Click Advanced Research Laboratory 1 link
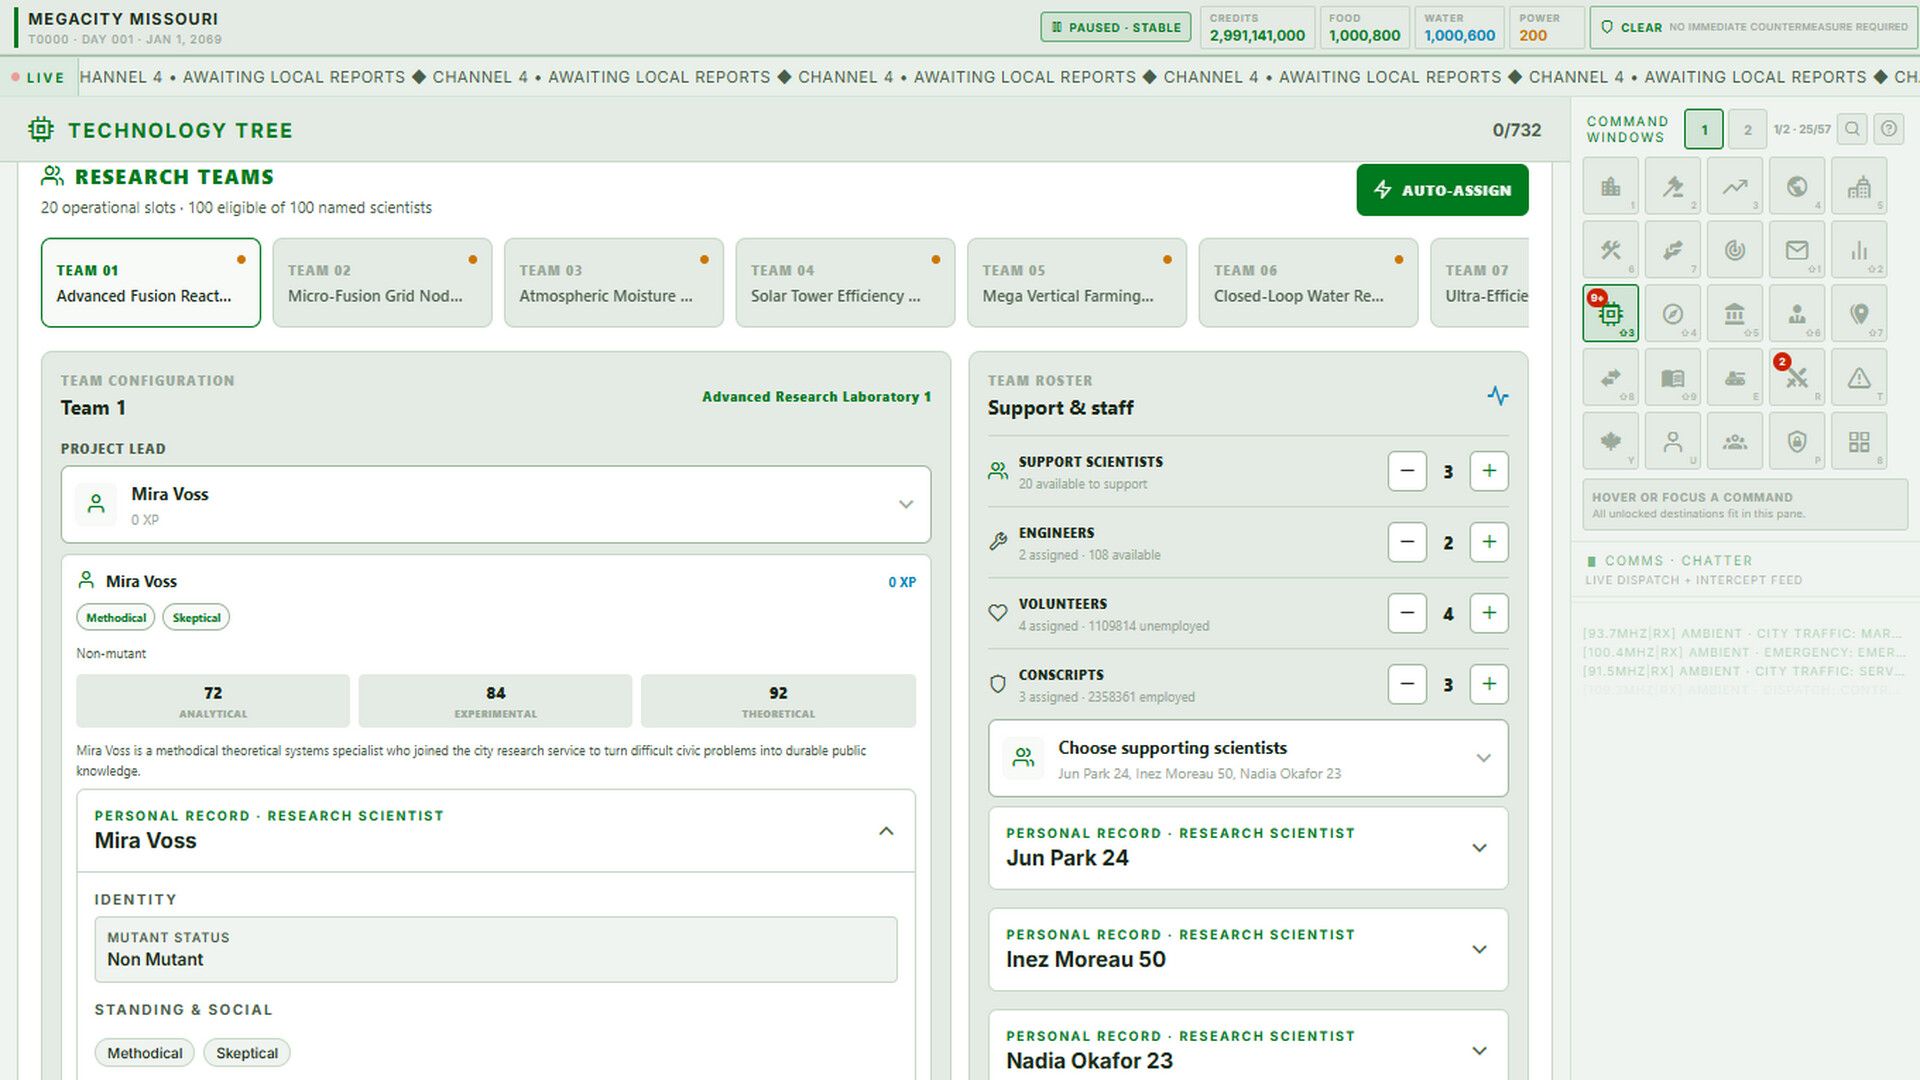The image size is (1920, 1080). [x=816, y=397]
